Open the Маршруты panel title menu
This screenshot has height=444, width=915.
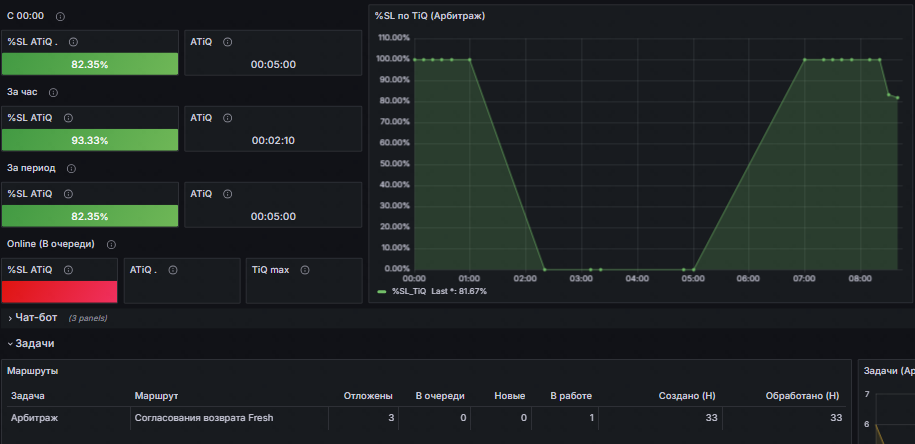pos(32,370)
